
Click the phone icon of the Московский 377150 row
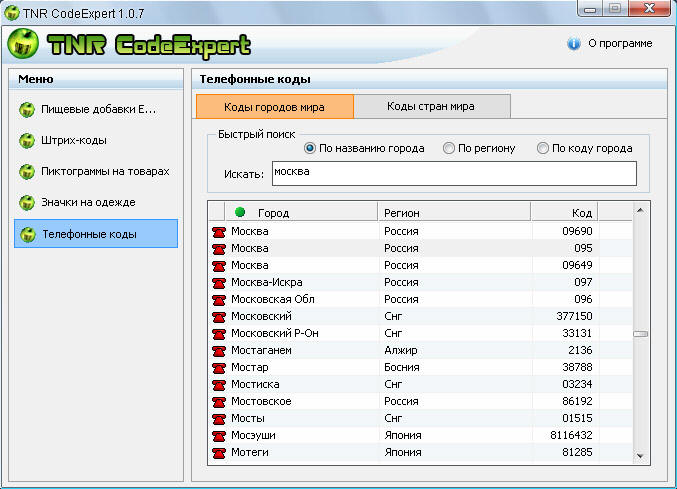tap(219, 317)
